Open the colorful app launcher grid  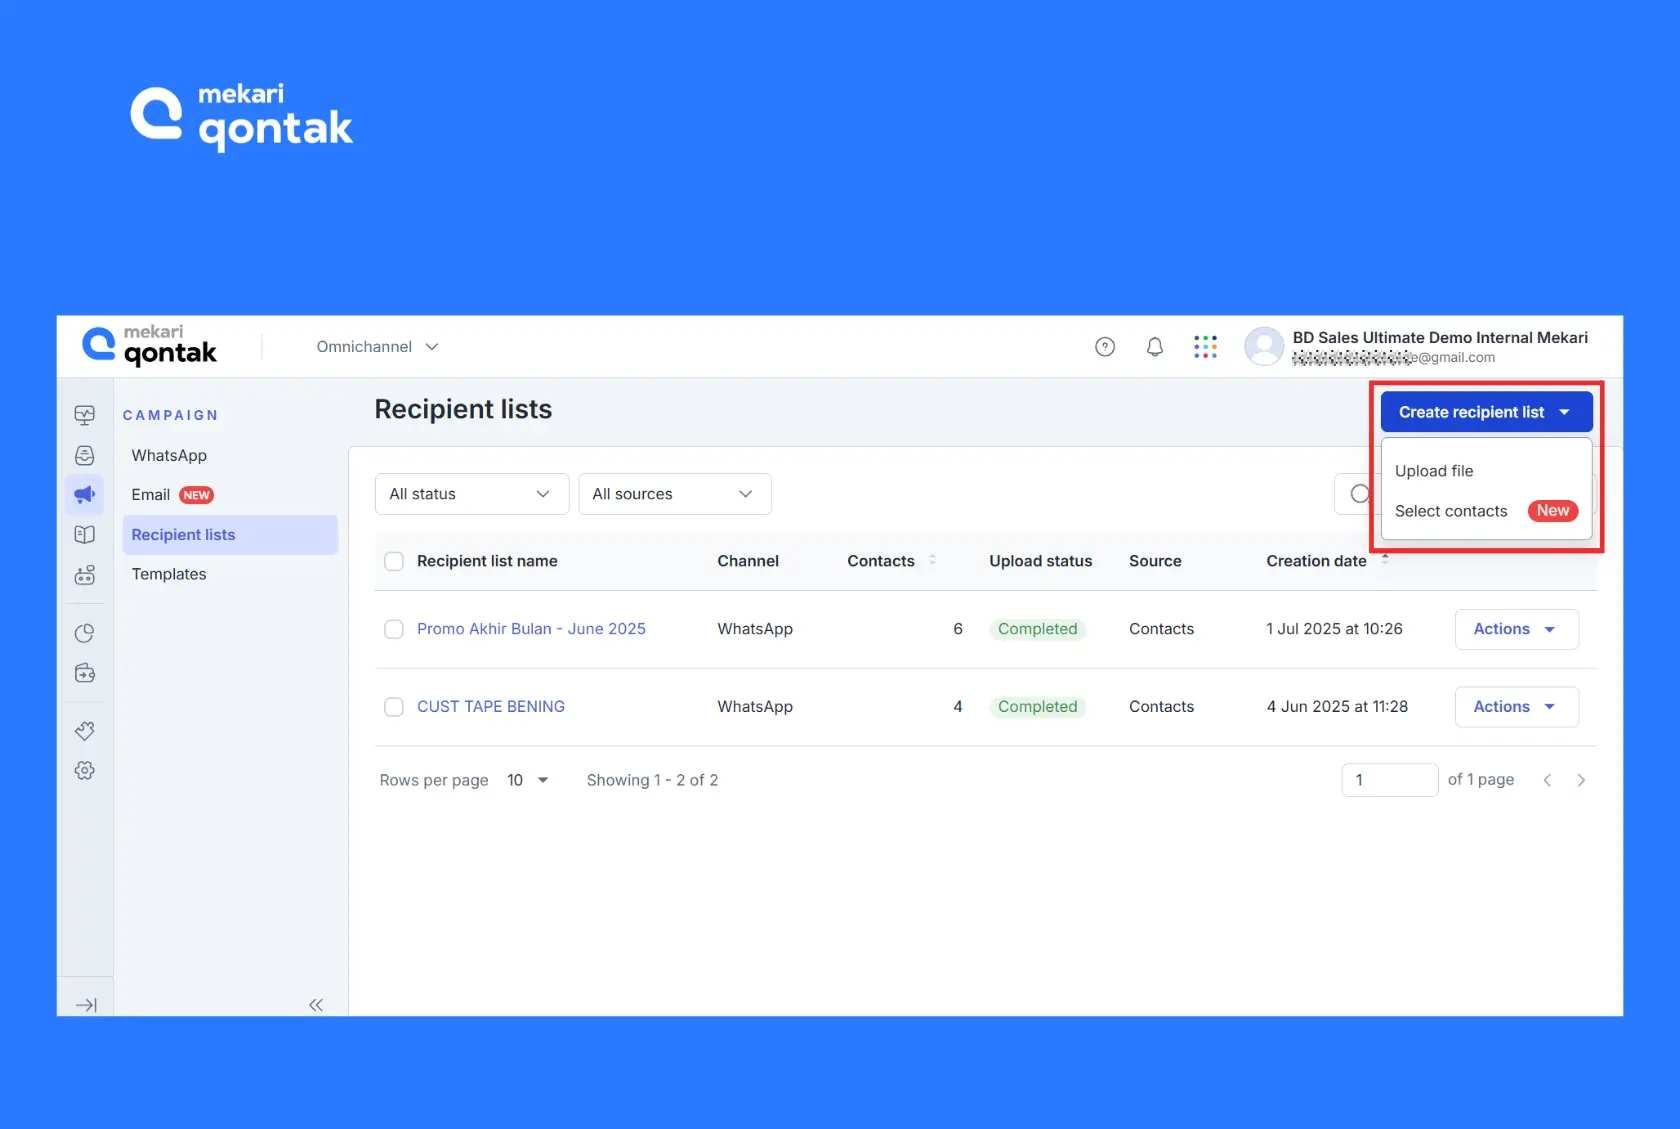(1205, 347)
